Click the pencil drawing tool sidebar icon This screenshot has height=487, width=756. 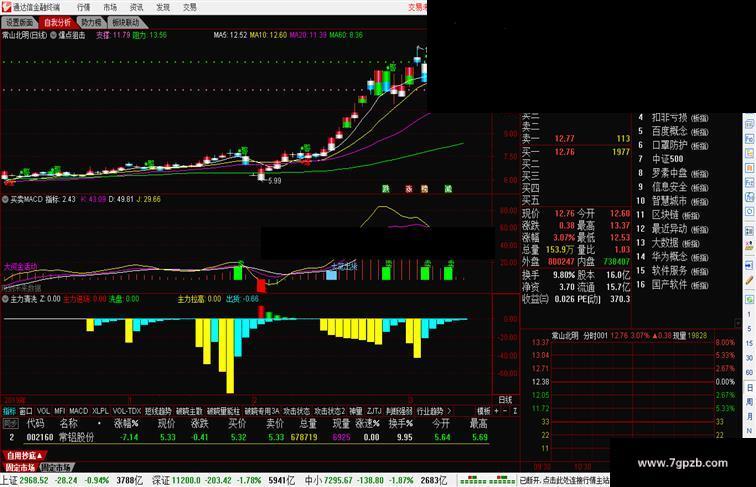point(750,280)
